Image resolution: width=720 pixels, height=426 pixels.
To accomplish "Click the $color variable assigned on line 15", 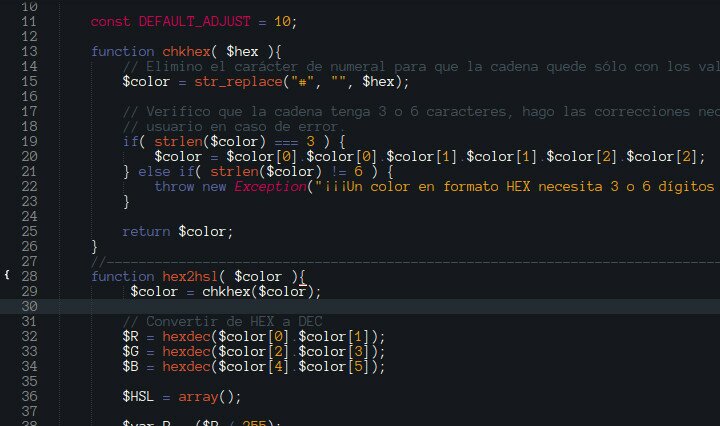I will [x=146, y=82].
